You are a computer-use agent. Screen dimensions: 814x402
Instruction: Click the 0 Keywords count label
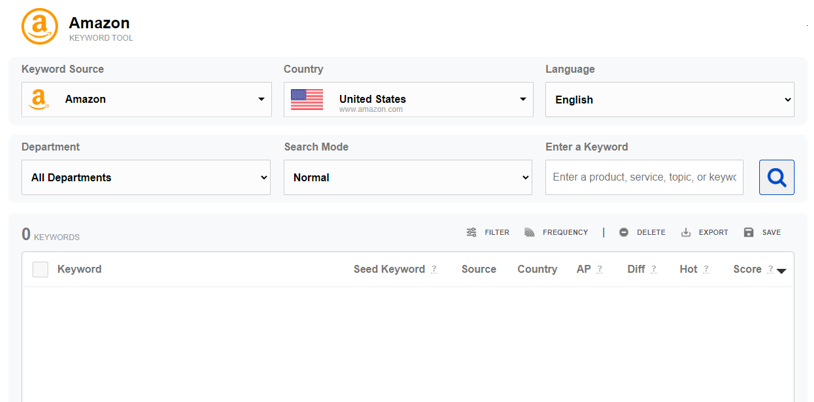point(50,235)
